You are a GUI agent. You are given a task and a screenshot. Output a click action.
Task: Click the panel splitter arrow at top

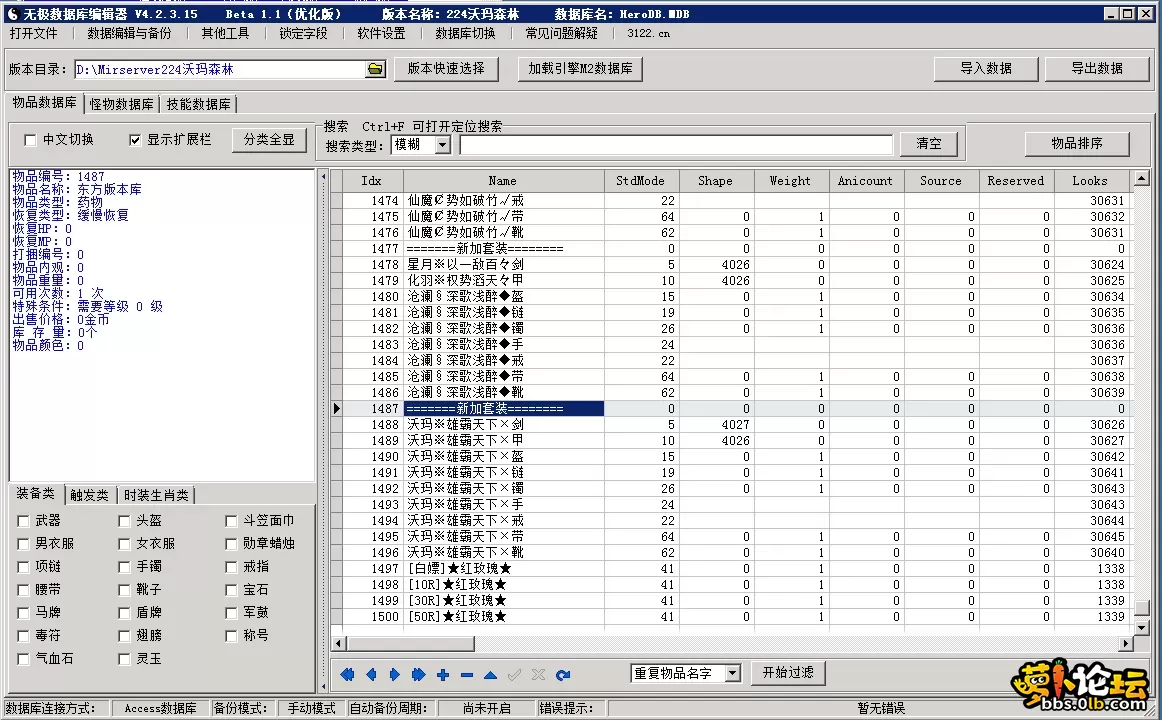[x=323, y=177]
